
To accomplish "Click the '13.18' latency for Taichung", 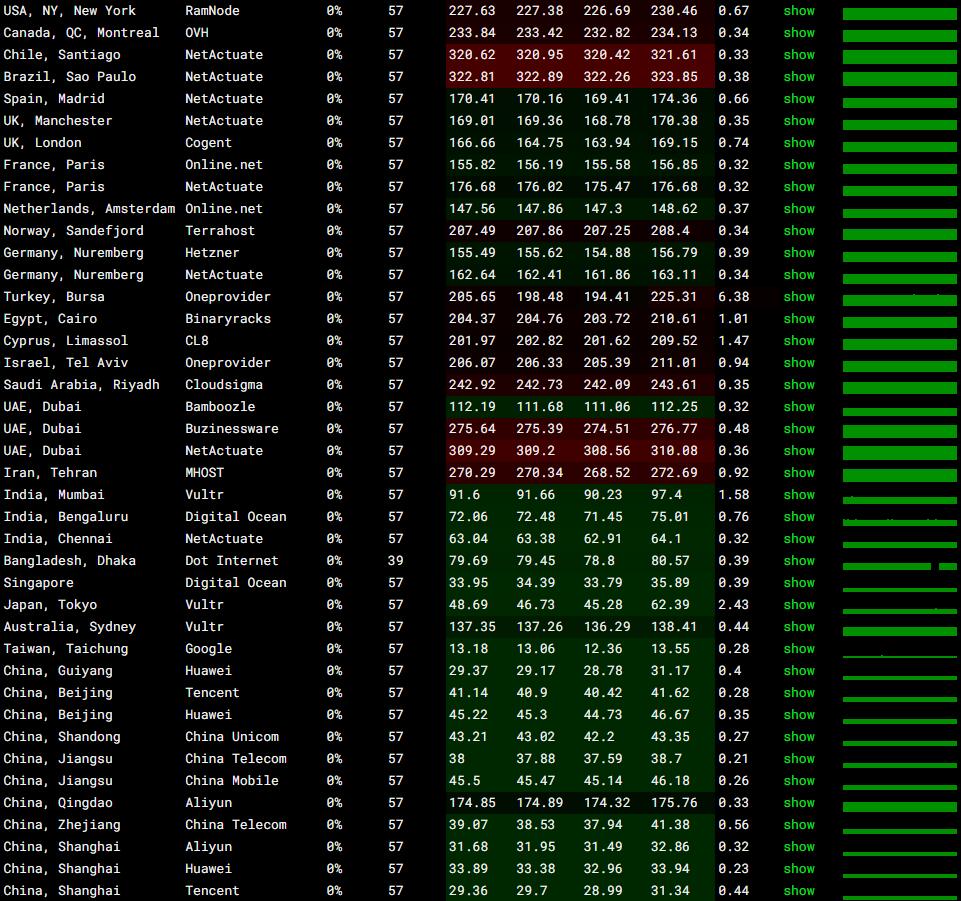I will (468, 649).
